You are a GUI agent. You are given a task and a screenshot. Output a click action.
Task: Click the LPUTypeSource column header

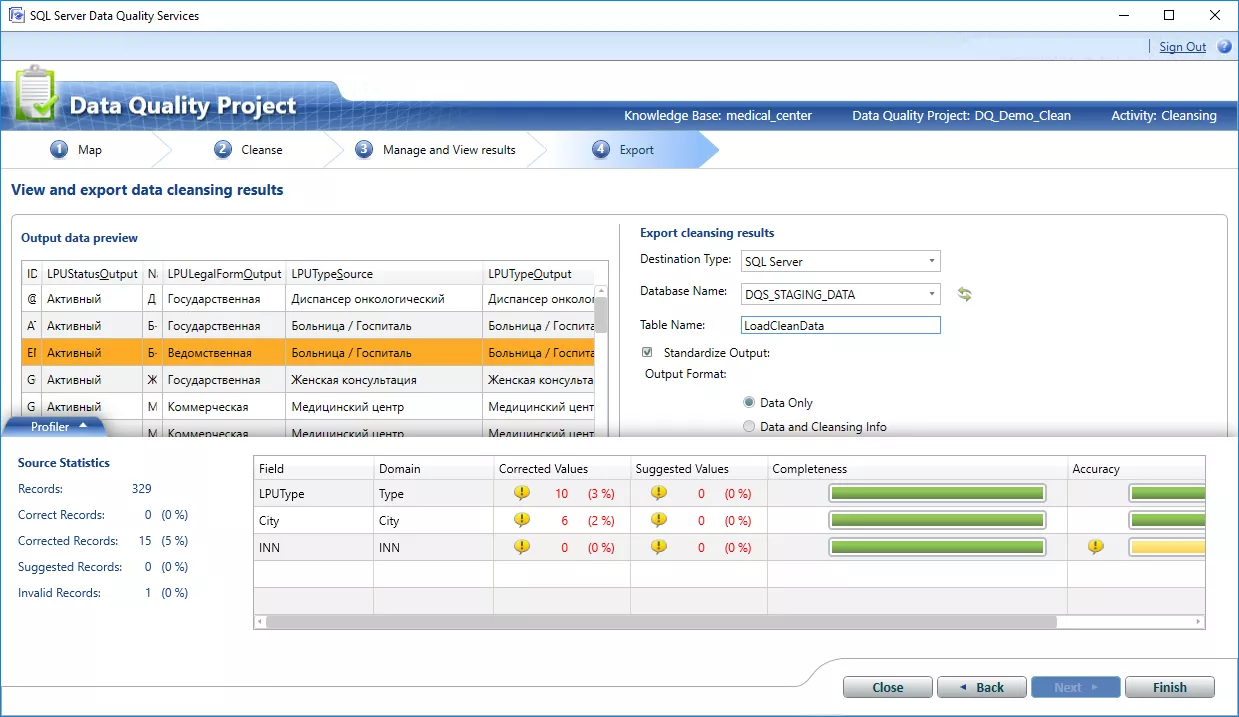[385, 273]
